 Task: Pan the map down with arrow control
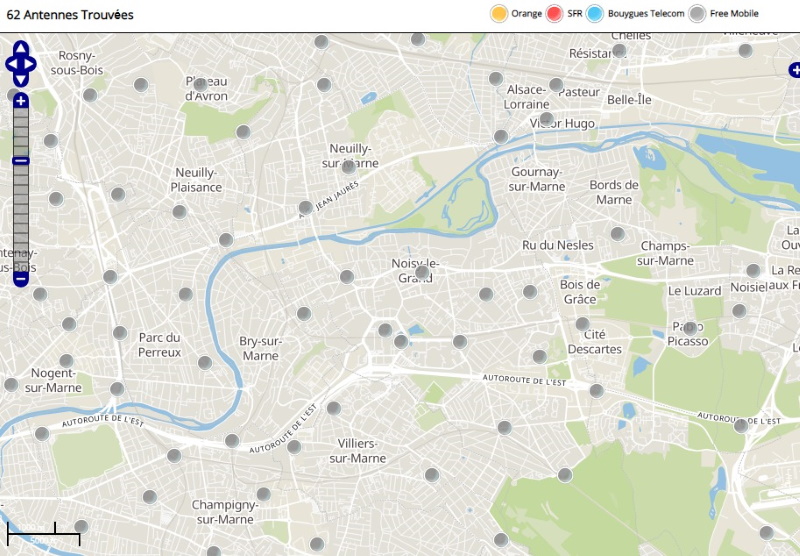tap(21, 80)
